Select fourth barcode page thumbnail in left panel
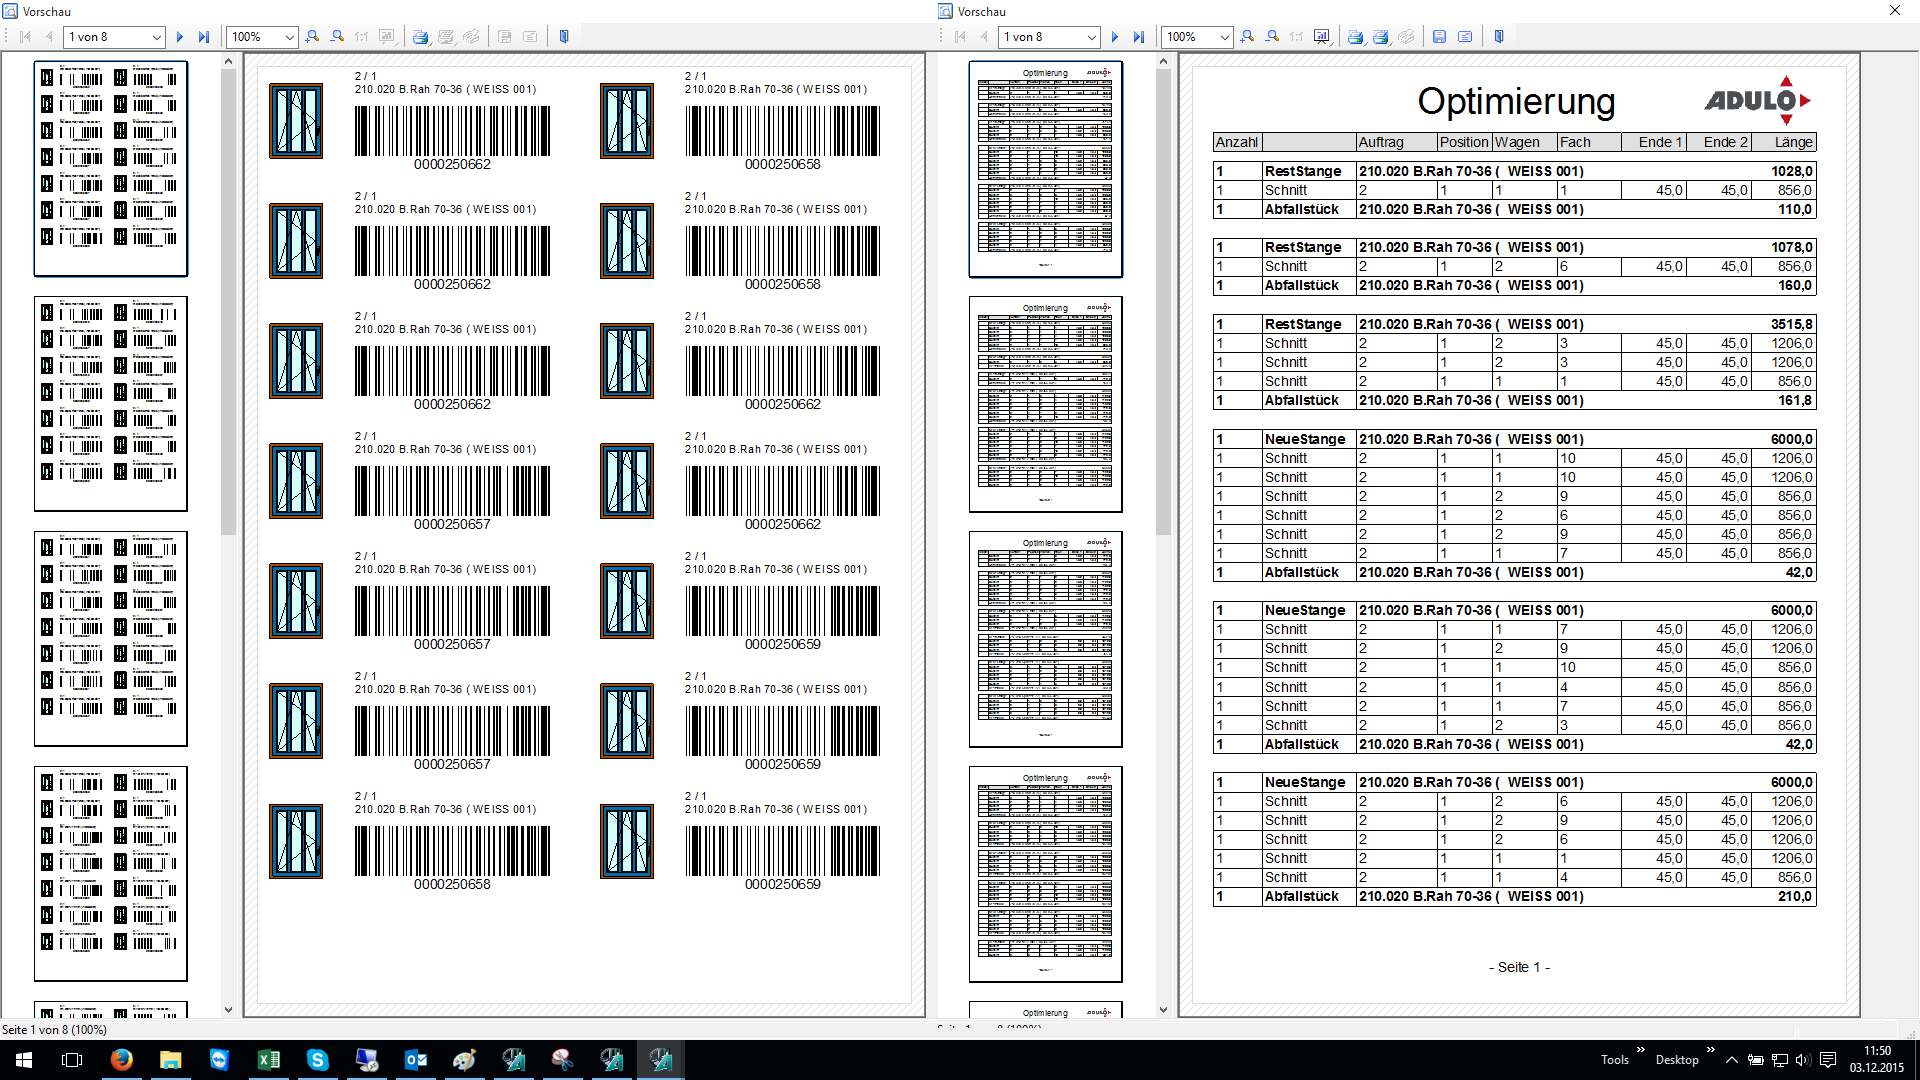 [x=111, y=874]
